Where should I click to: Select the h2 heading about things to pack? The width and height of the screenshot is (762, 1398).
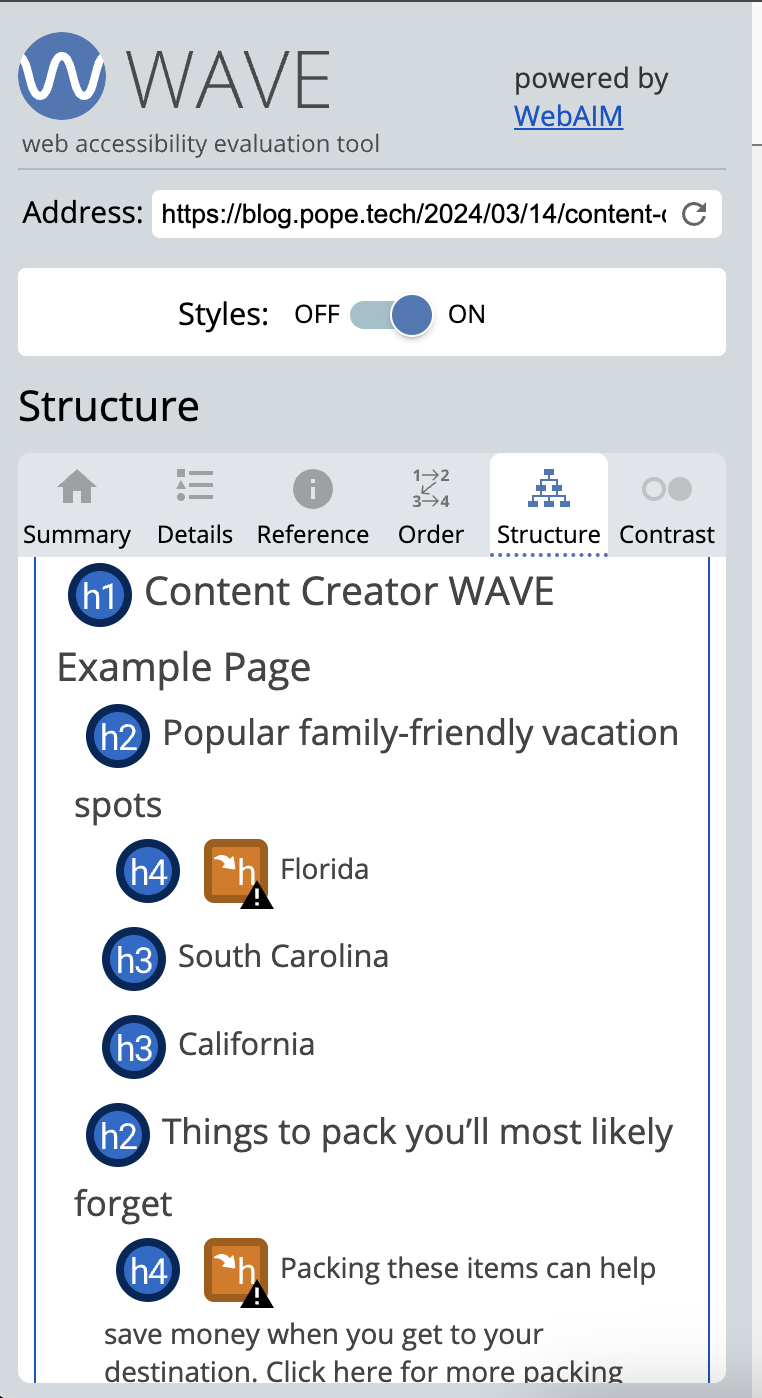[x=118, y=1135]
